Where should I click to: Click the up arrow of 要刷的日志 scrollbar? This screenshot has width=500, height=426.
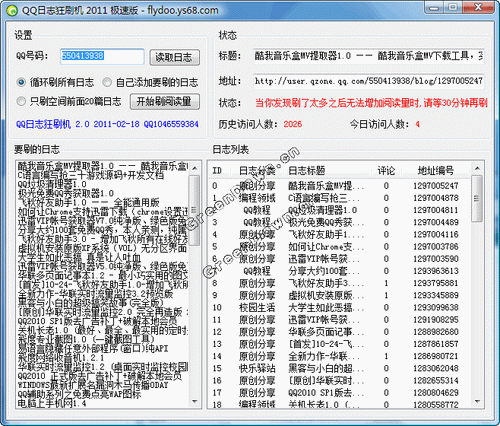pyautogui.click(x=195, y=168)
